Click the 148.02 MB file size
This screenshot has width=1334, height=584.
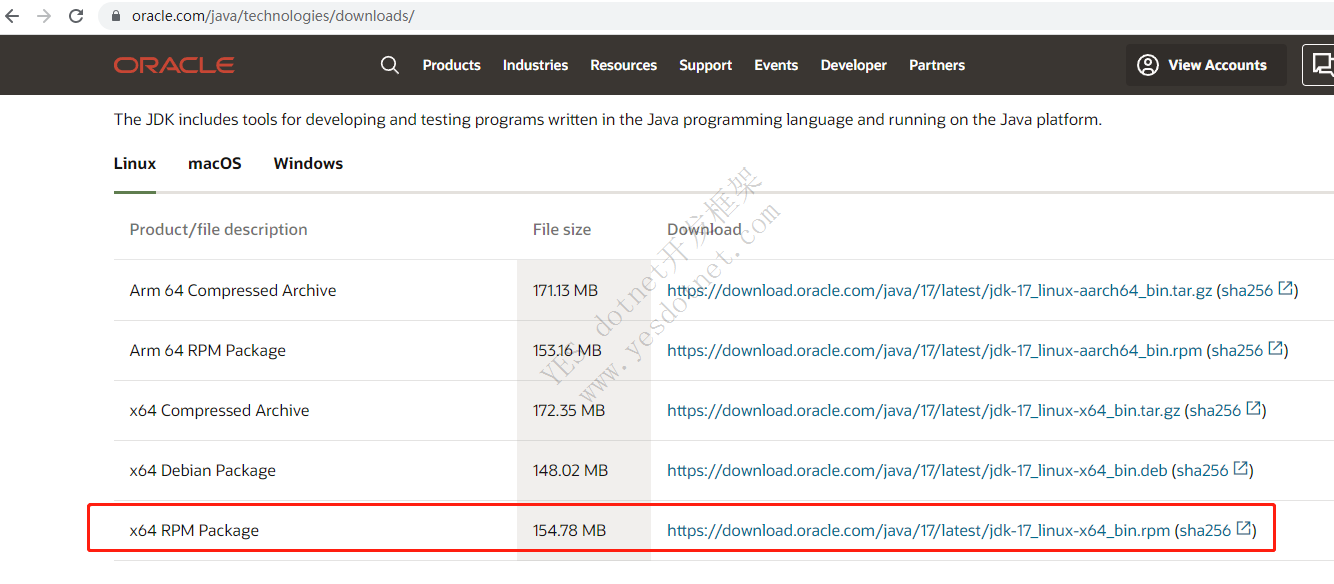point(570,471)
